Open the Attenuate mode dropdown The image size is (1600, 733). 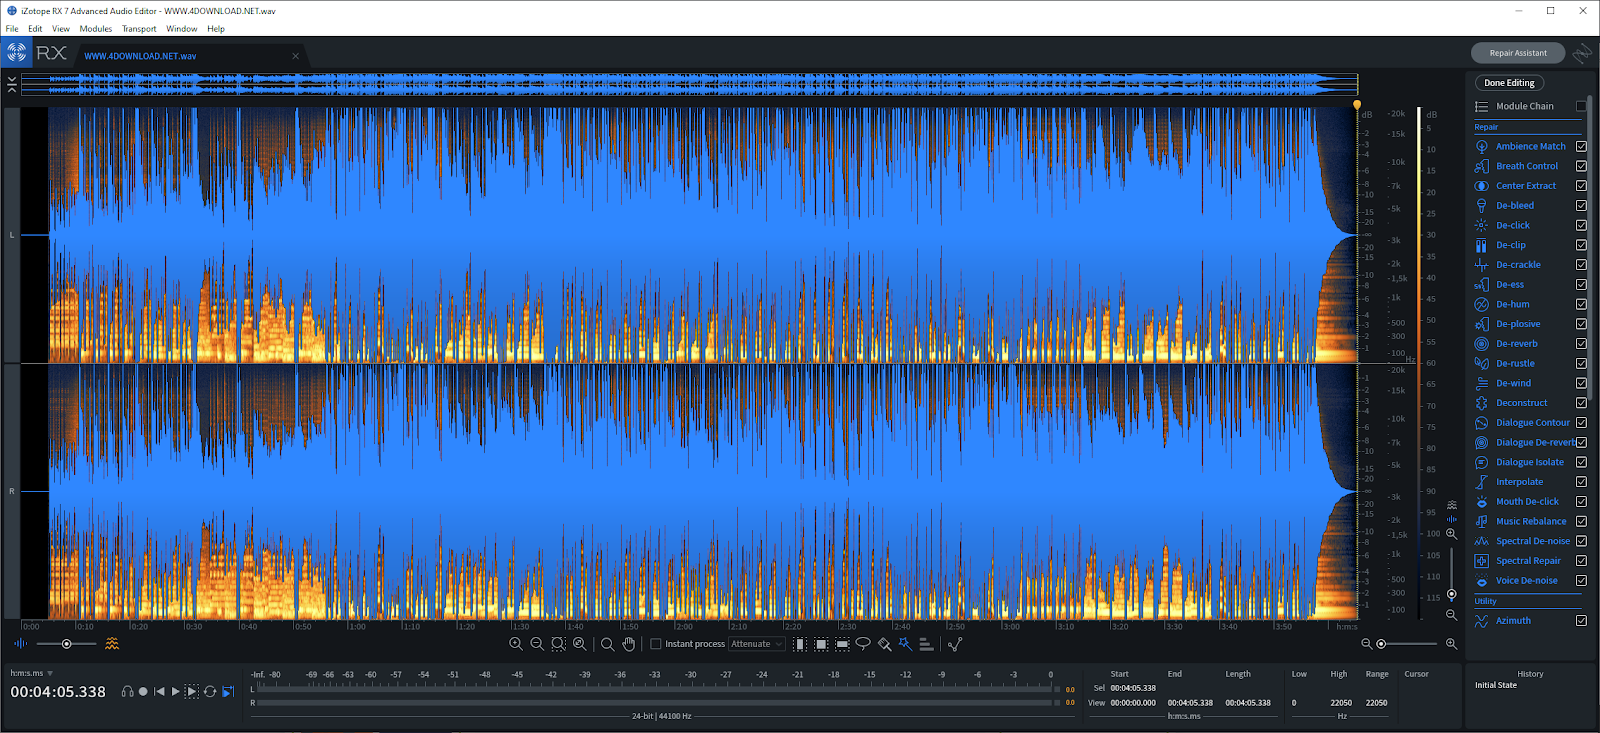757,644
